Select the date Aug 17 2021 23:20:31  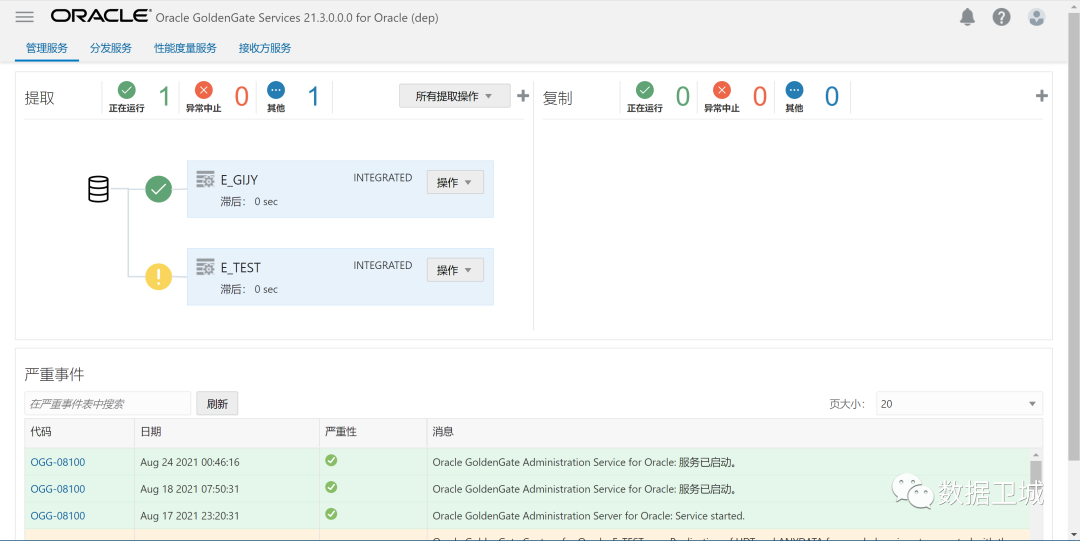190,516
